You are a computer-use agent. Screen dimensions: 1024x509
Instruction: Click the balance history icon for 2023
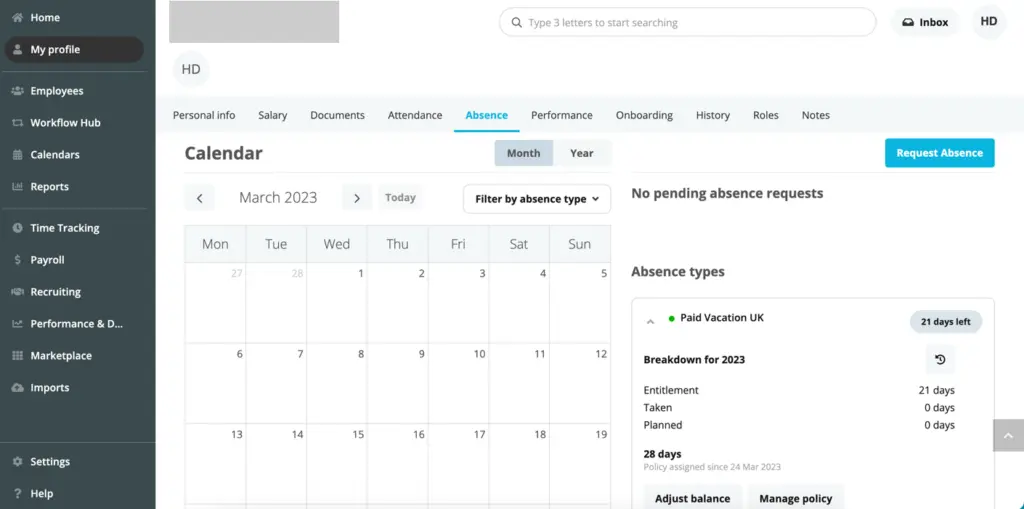(x=940, y=360)
